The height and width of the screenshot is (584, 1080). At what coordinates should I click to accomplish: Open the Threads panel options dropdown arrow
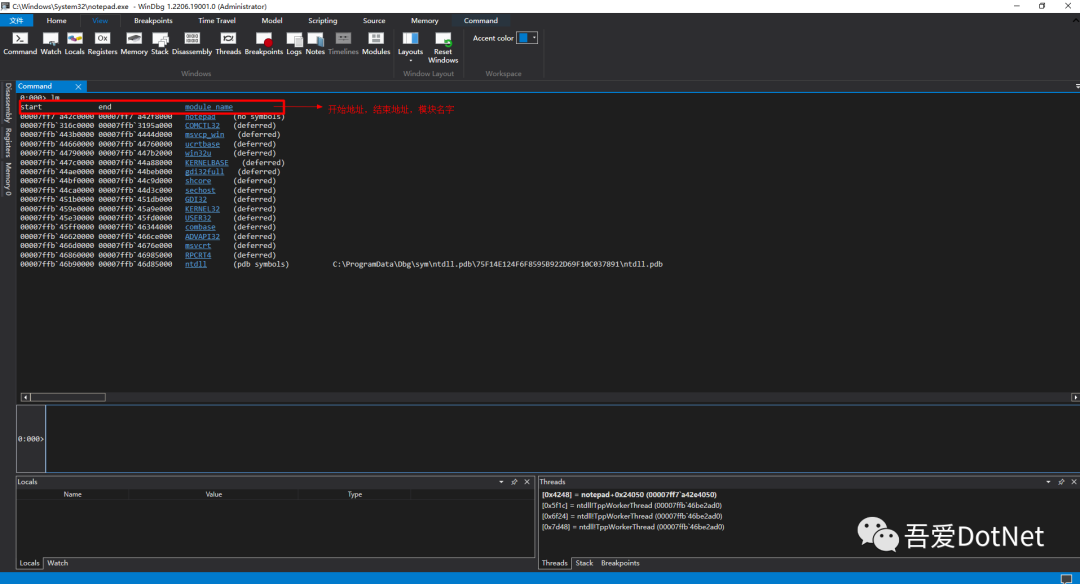tap(1048, 482)
